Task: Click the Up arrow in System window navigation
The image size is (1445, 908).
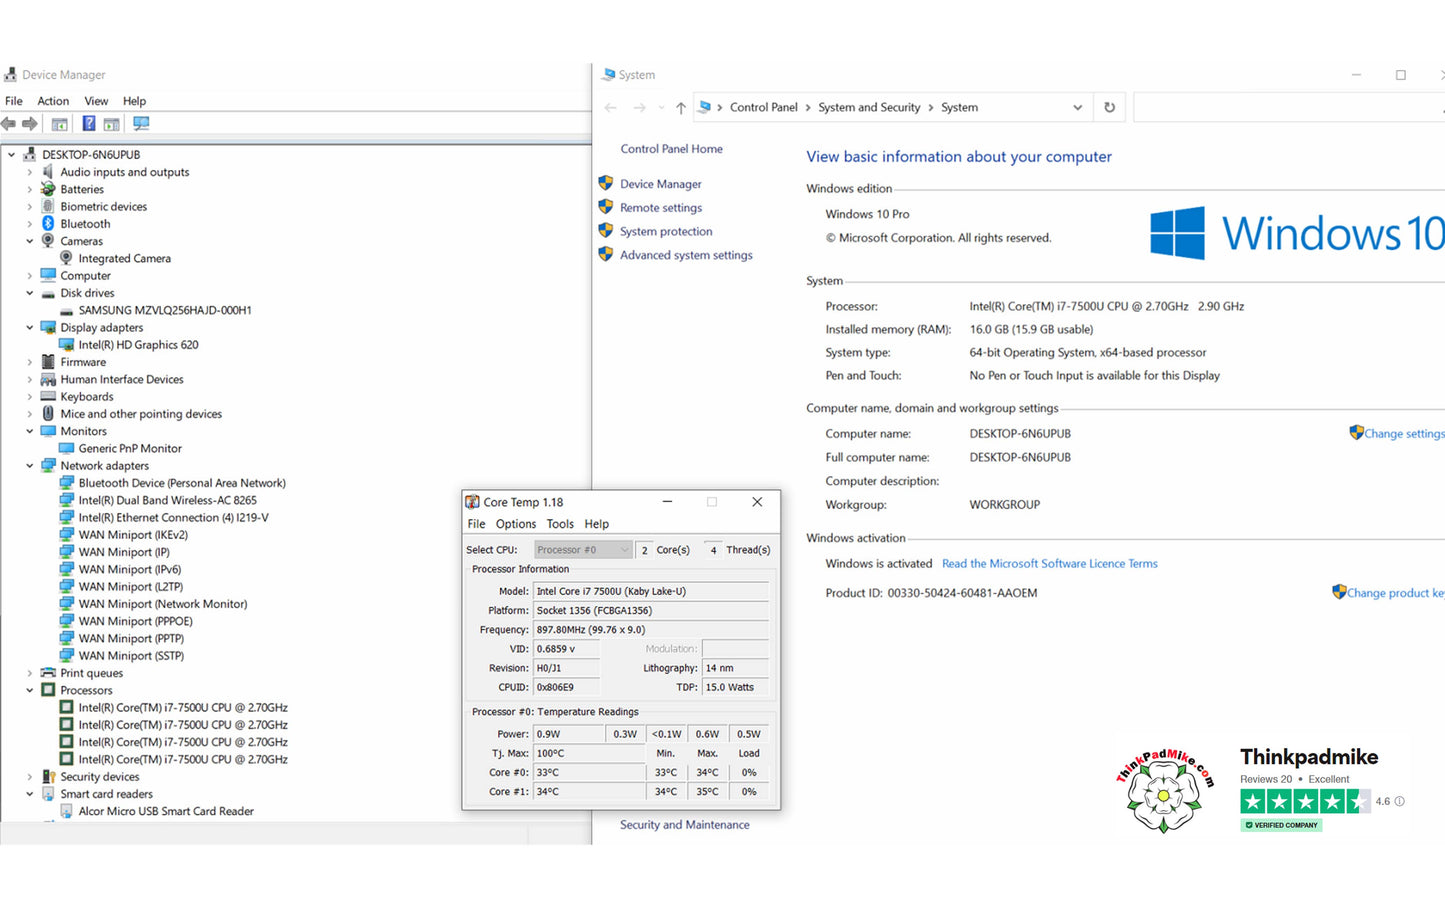Action: (x=680, y=108)
